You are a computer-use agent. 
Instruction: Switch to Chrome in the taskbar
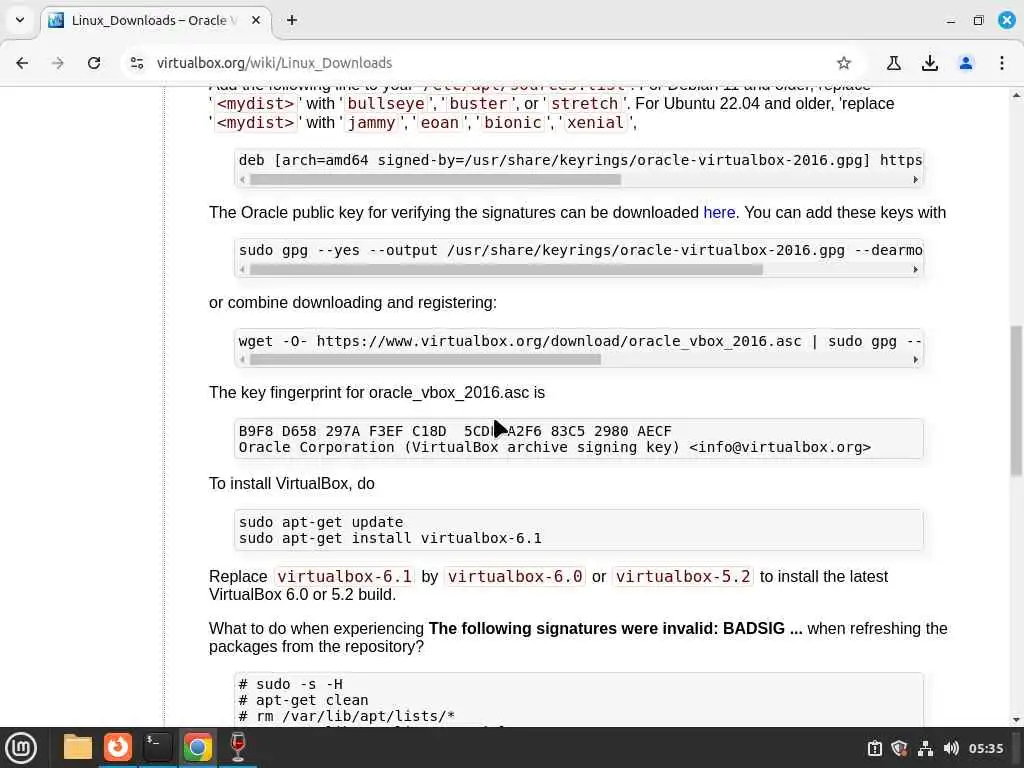point(198,747)
